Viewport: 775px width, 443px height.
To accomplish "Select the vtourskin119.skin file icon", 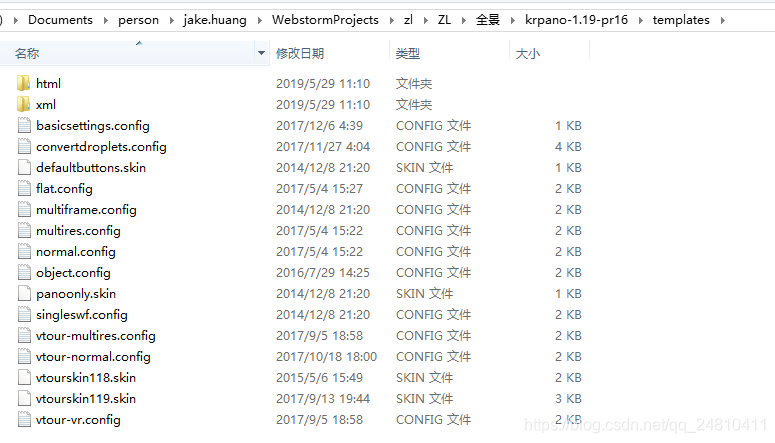I will pos(24,399).
